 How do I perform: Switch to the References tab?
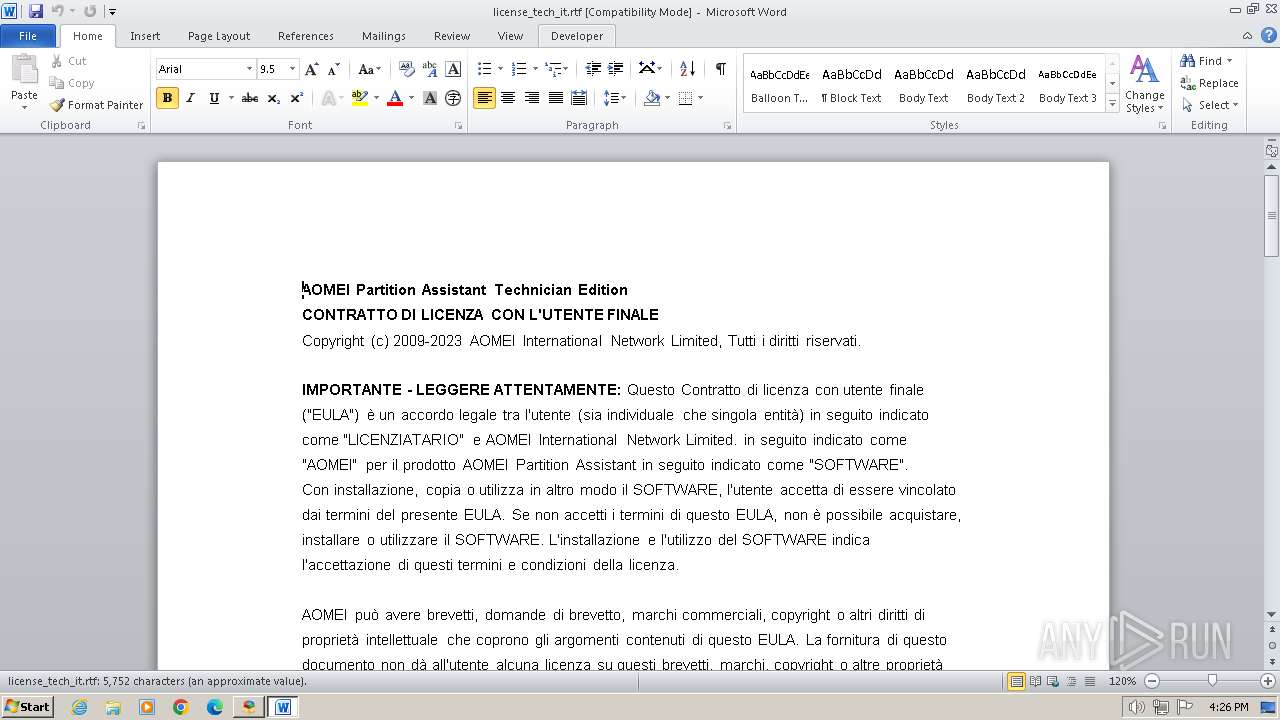(x=306, y=36)
